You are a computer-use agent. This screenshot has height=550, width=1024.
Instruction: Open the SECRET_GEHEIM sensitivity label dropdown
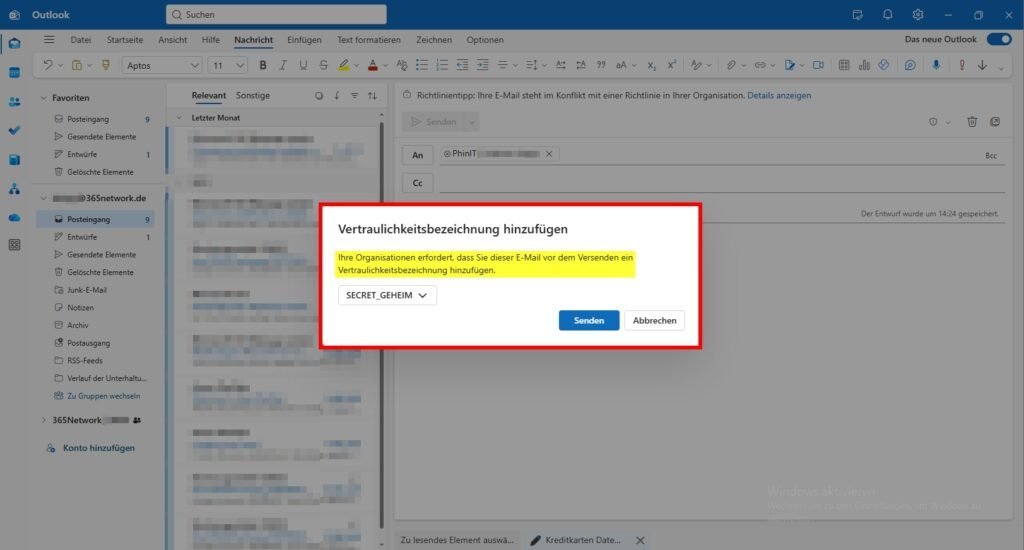click(x=387, y=296)
